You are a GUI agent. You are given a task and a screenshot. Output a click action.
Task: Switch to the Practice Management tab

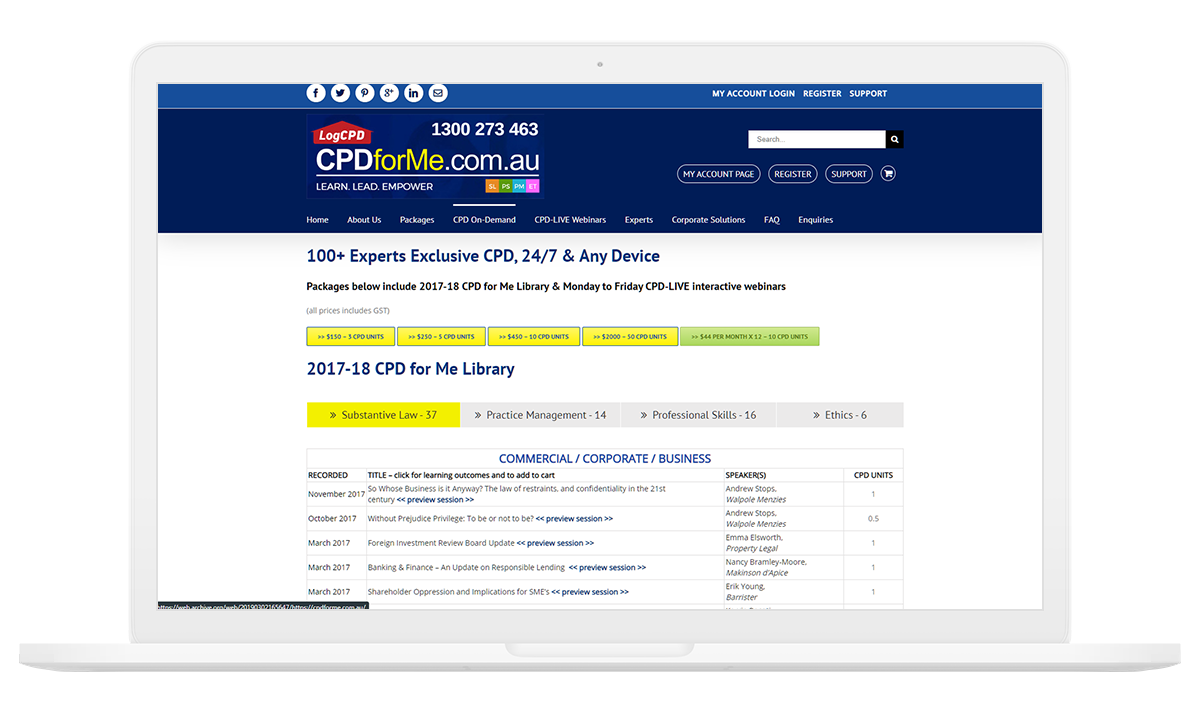coord(540,415)
